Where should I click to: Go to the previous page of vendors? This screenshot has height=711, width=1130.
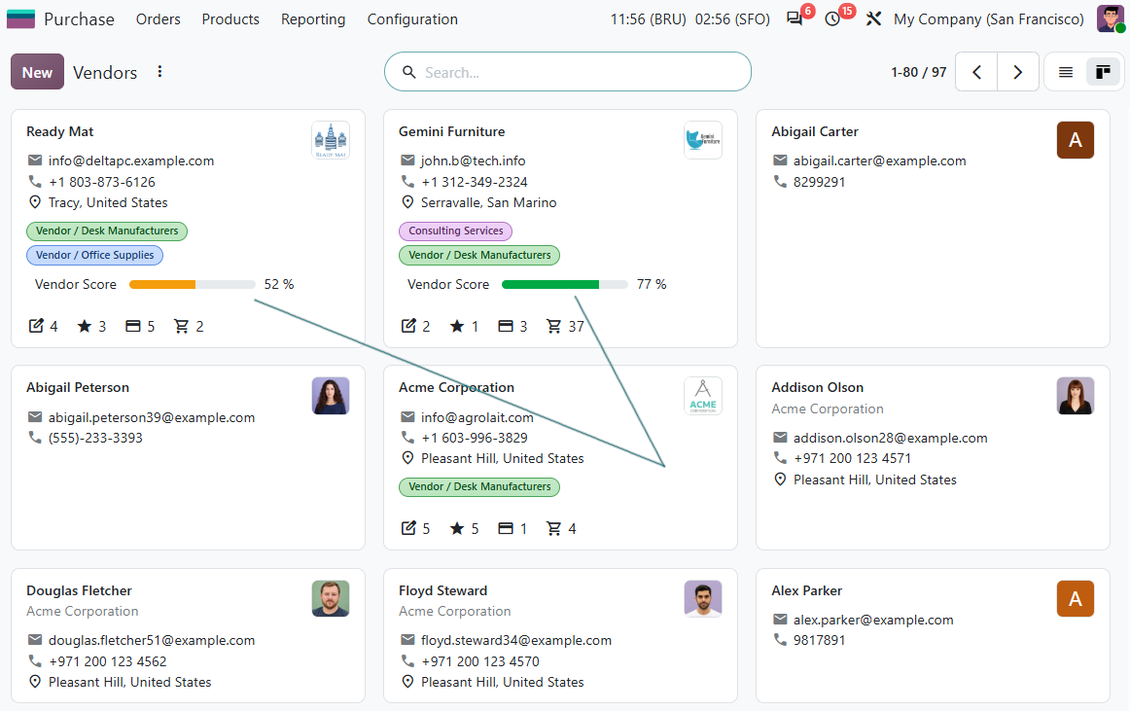pyautogui.click(x=976, y=72)
